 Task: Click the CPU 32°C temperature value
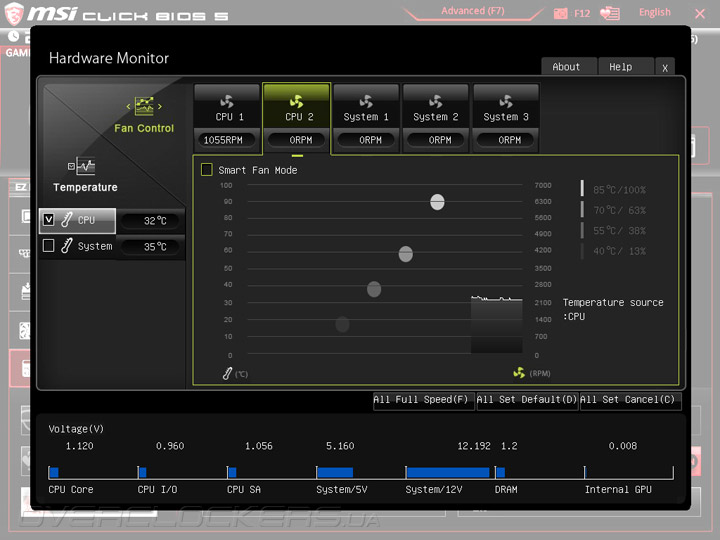152,221
